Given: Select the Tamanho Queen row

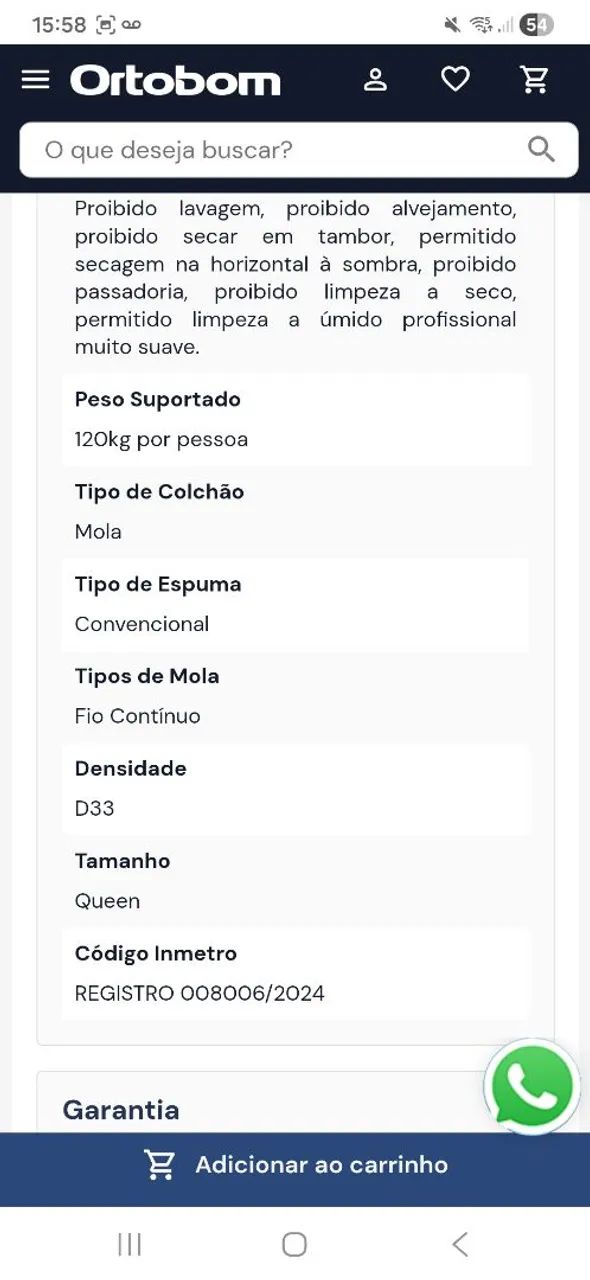Looking at the screenshot, I should 295,881.
